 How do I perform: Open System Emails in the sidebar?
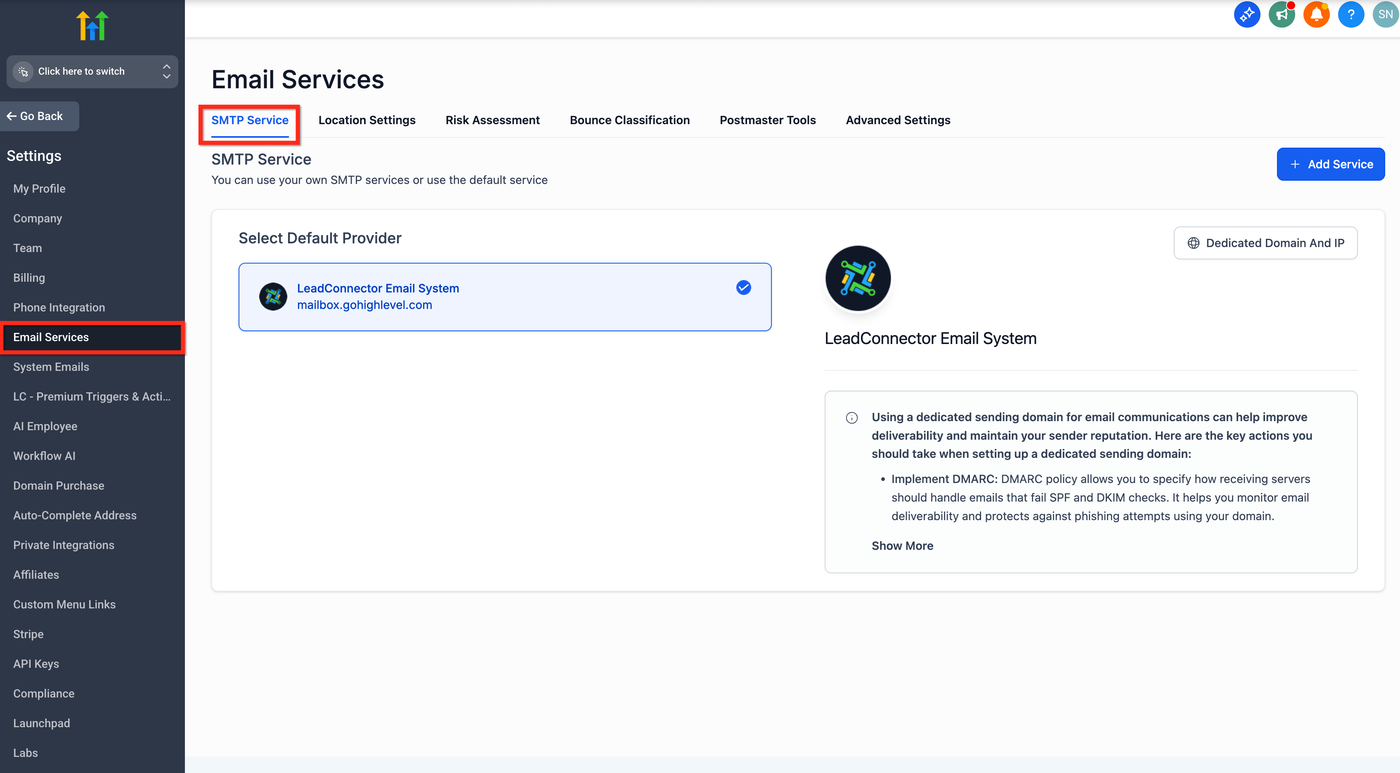[51, 367]
